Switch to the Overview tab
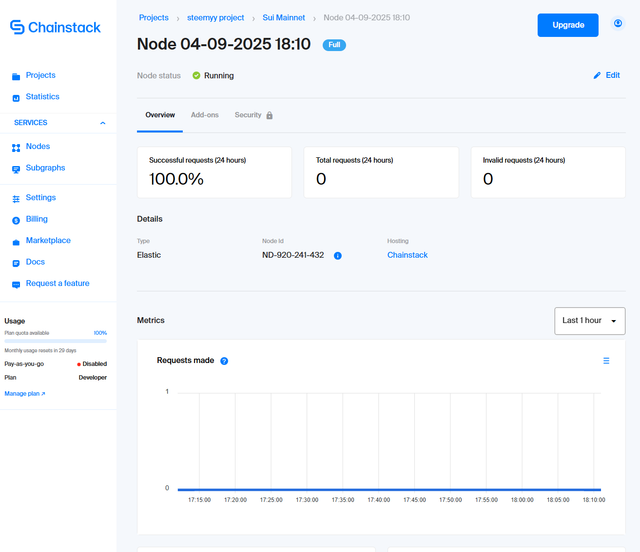The image size is (640, 552). (x=160, y=115)
